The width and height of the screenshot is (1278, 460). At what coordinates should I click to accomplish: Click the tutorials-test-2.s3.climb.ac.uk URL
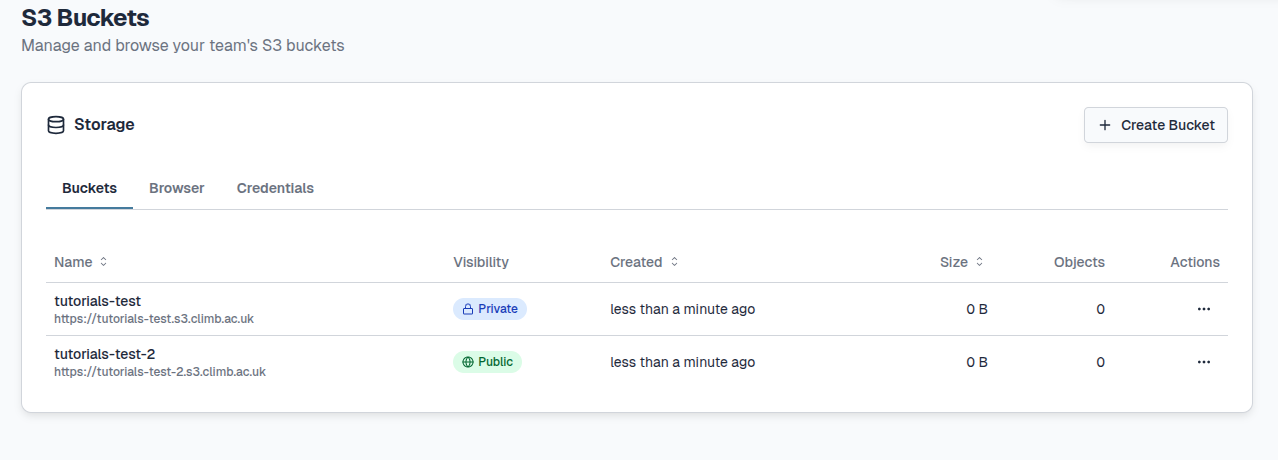pyautogui.click(x=159, y=372)
